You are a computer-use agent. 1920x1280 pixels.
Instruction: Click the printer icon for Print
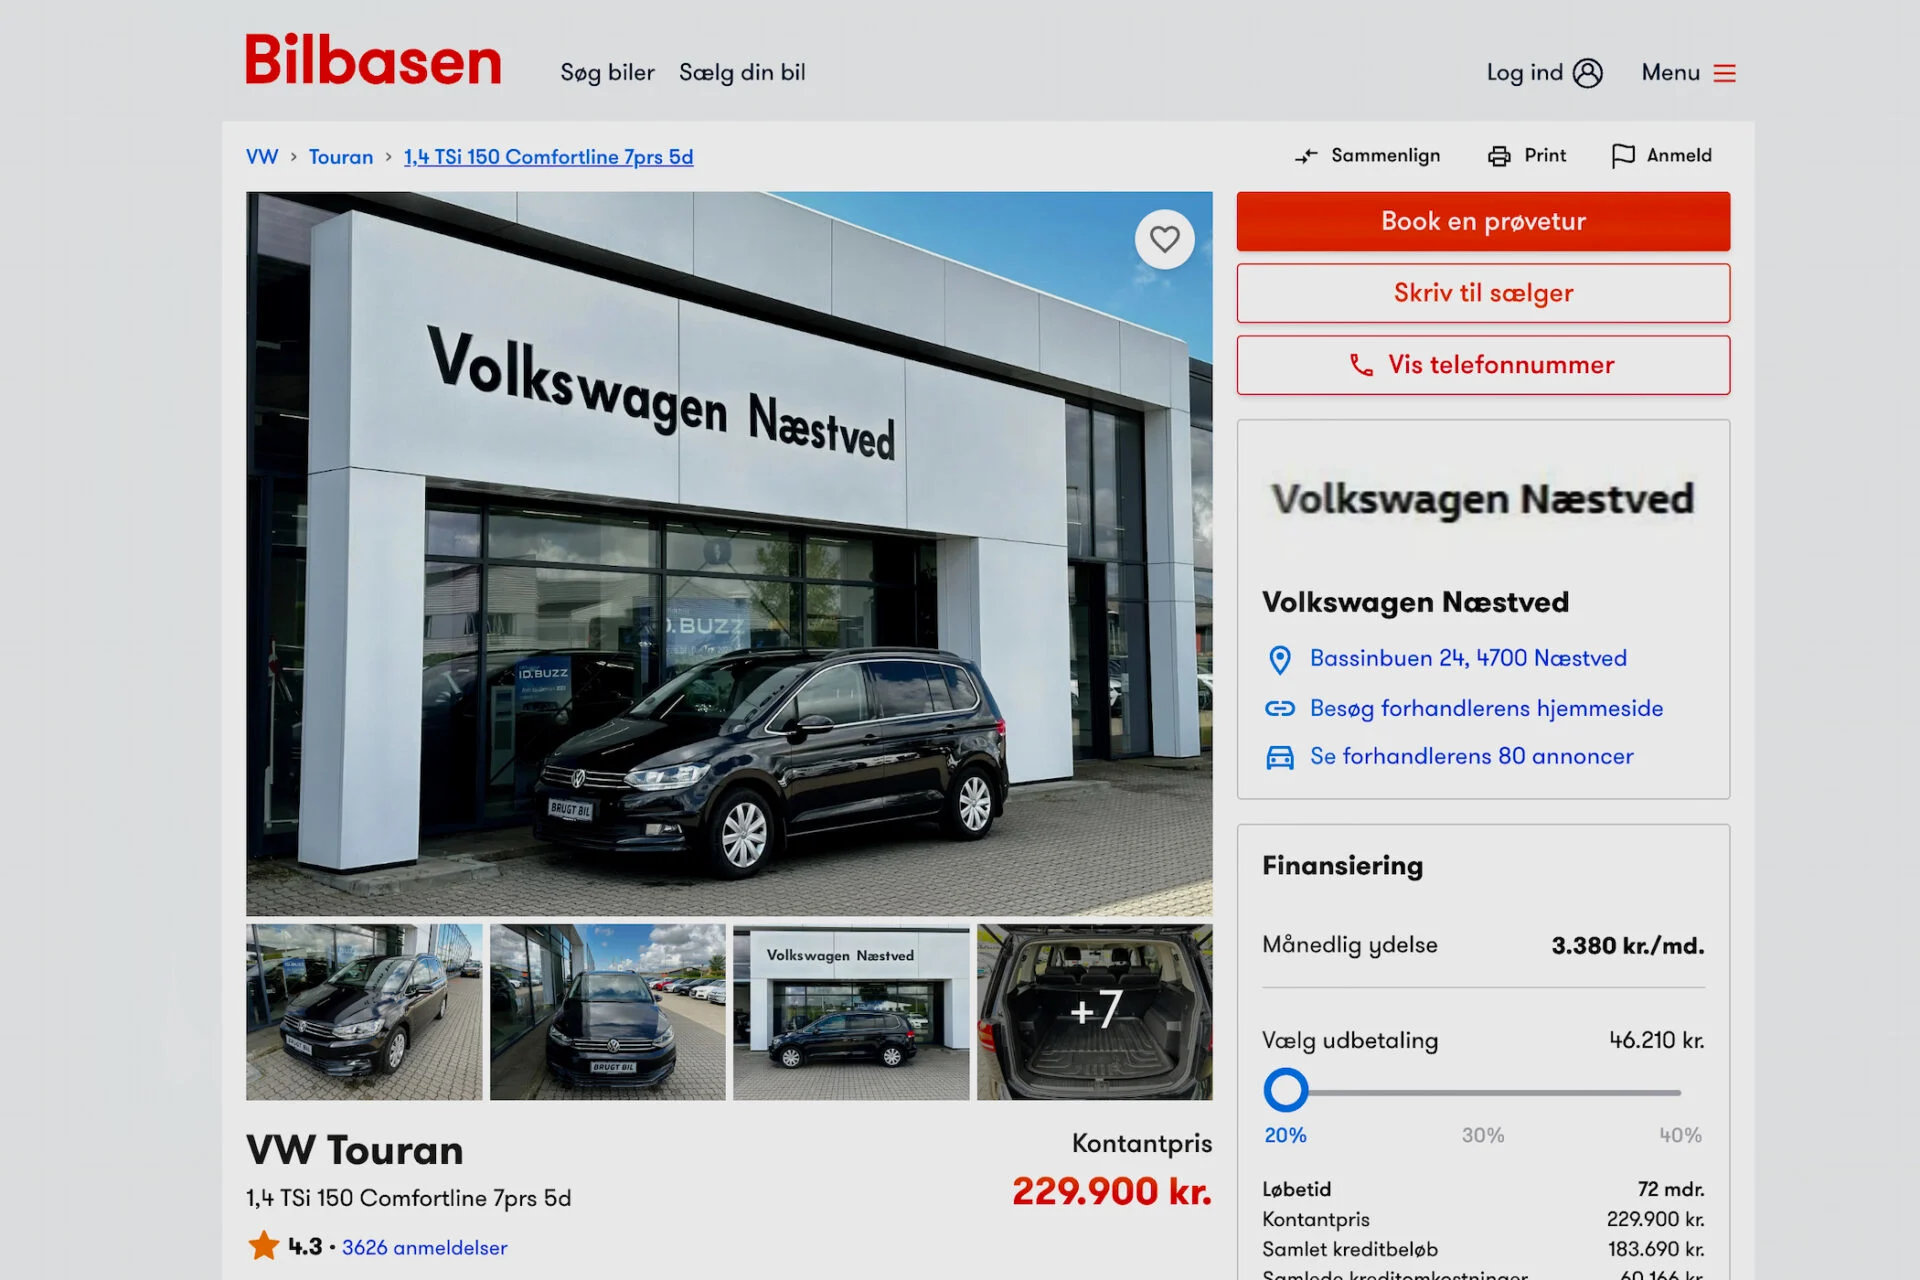pos(1499,156)
